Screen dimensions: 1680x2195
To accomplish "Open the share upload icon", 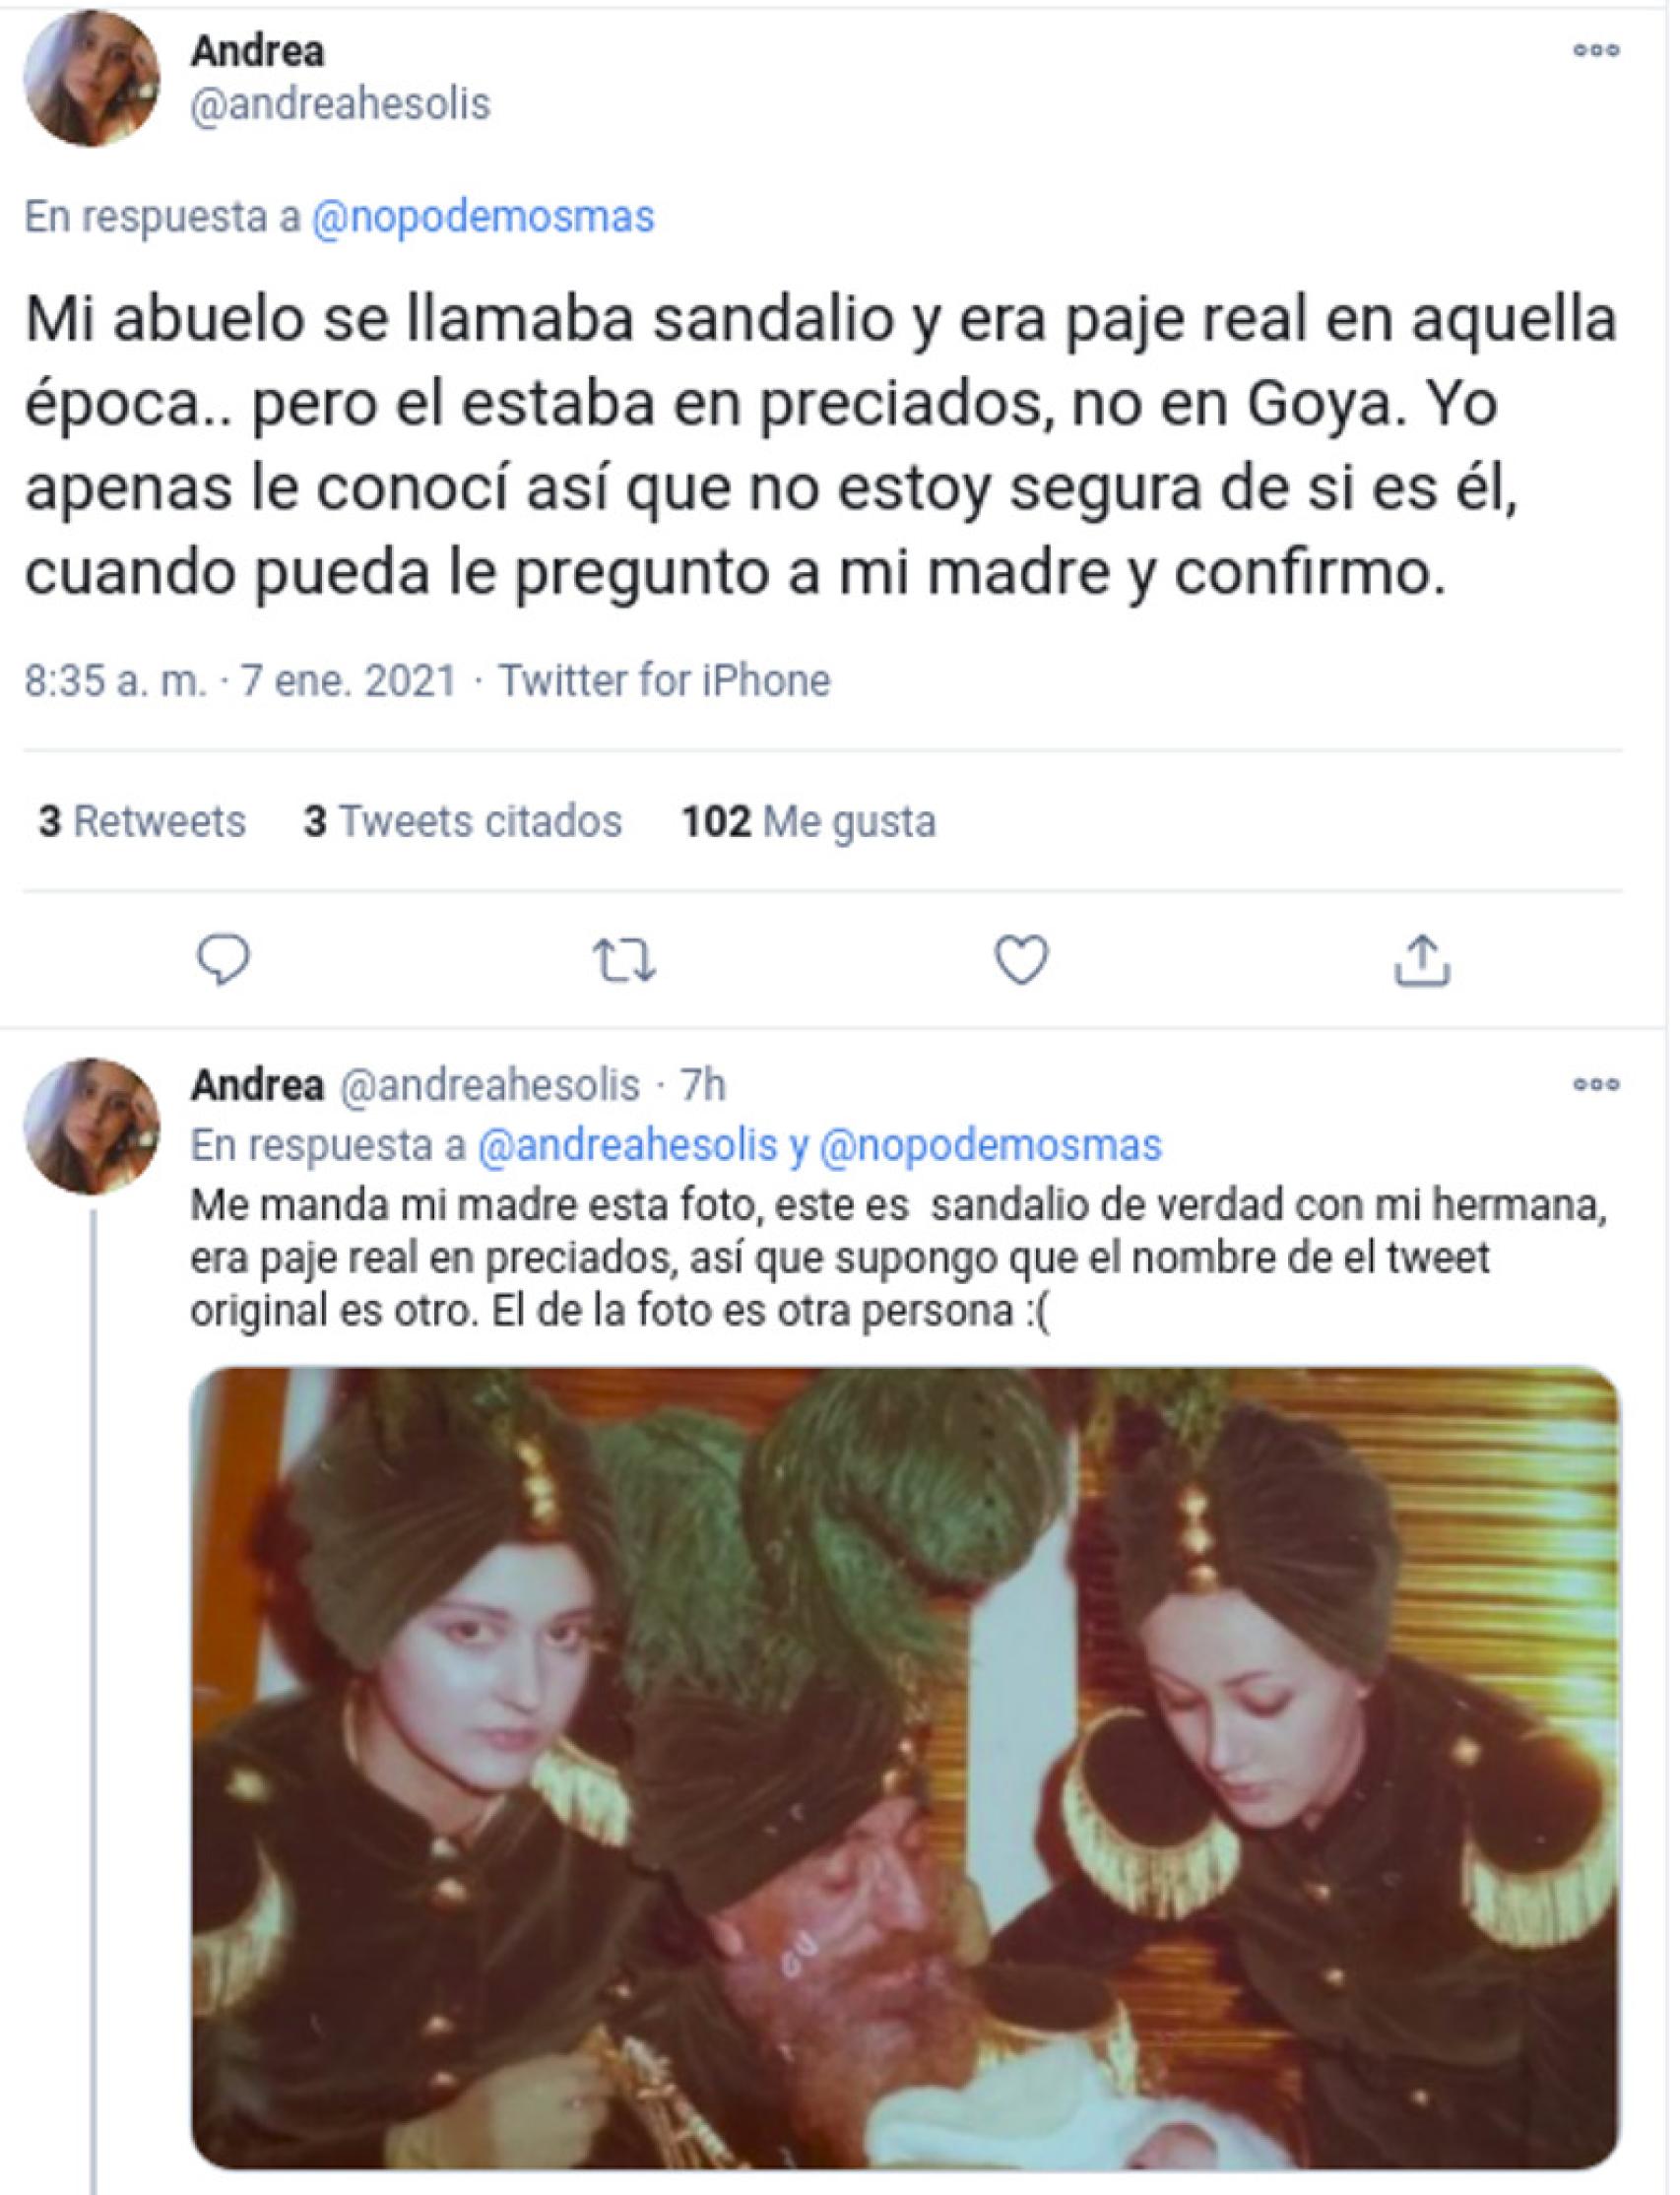I will pos(1422,961).
